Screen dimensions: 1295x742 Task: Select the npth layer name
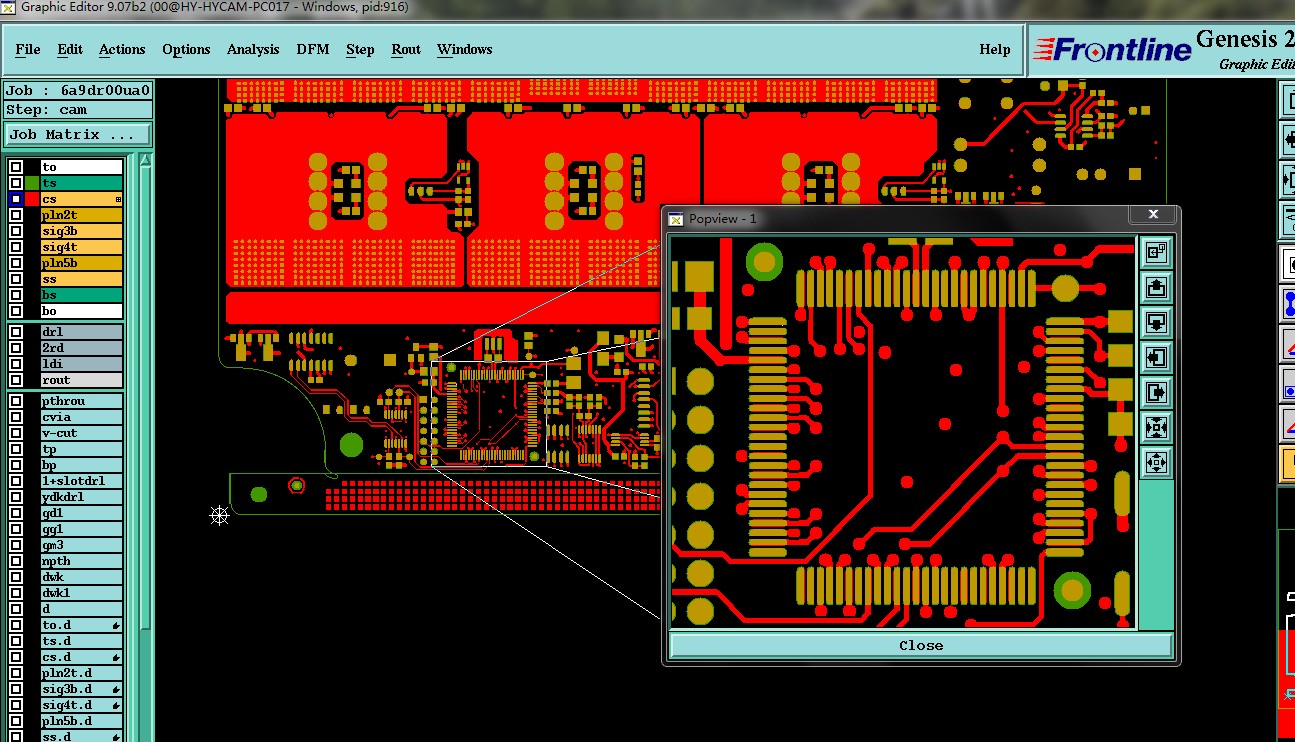(x=81, y=561)
